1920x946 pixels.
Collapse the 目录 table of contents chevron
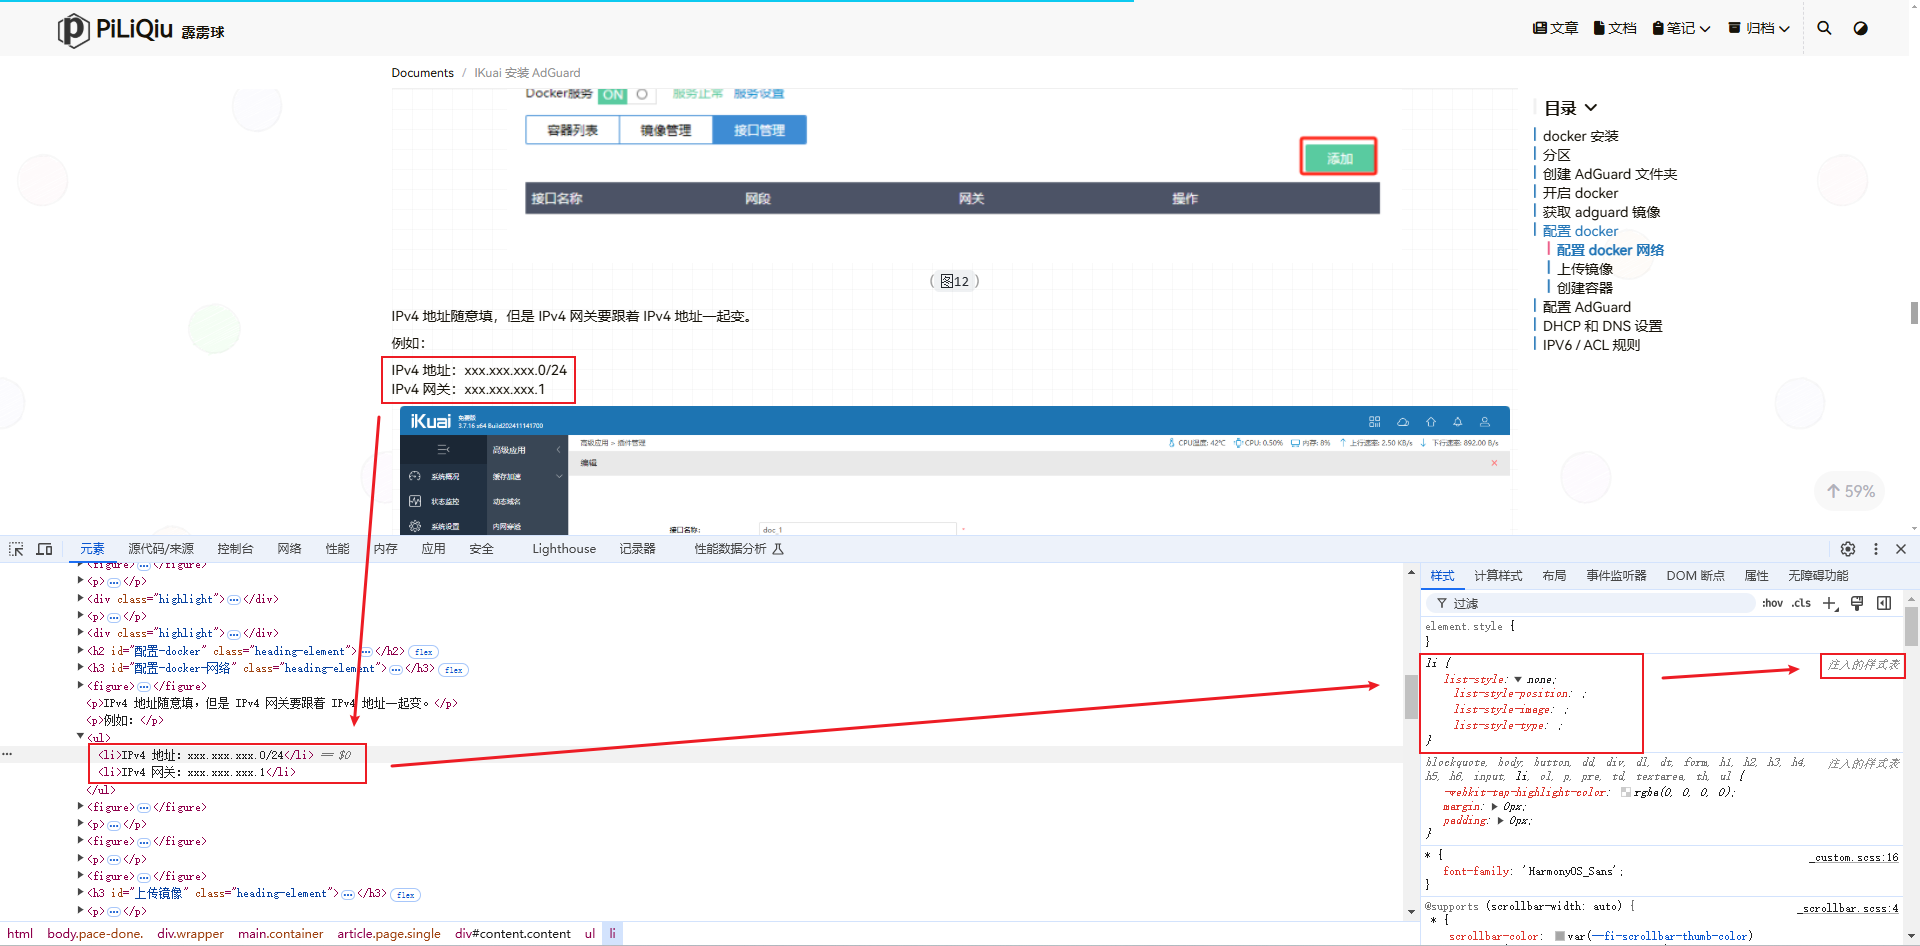click(1591, 108)
